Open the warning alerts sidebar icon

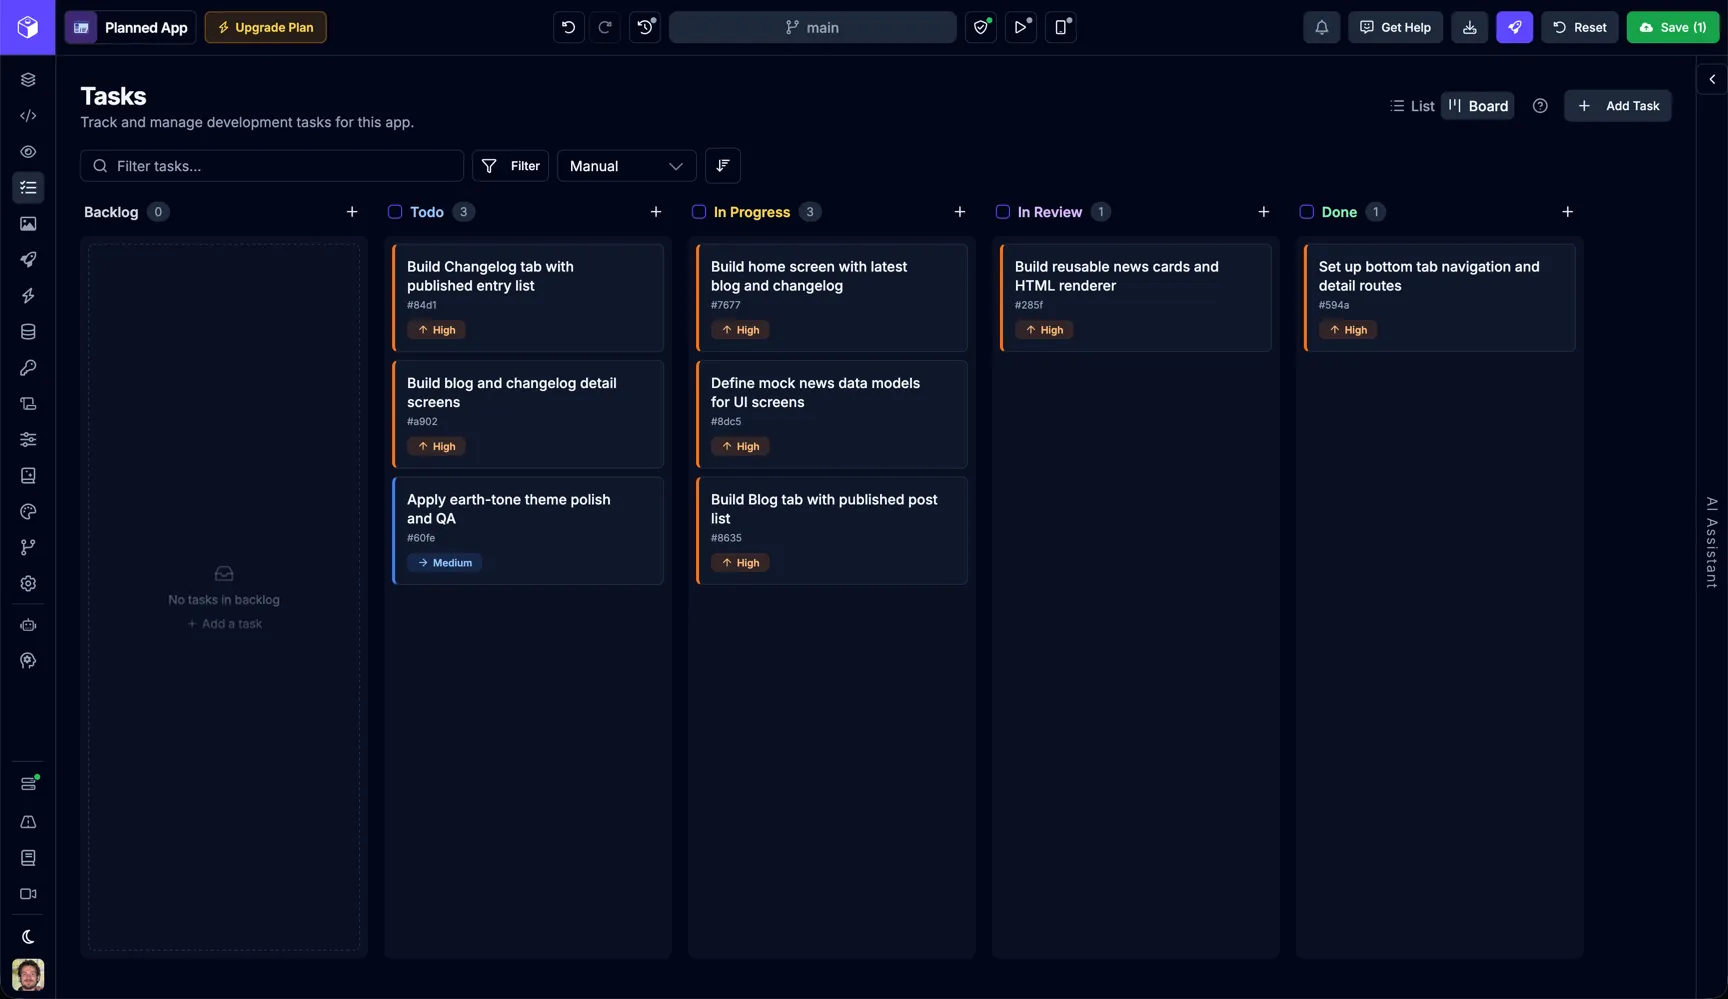(x=28, y=822)
